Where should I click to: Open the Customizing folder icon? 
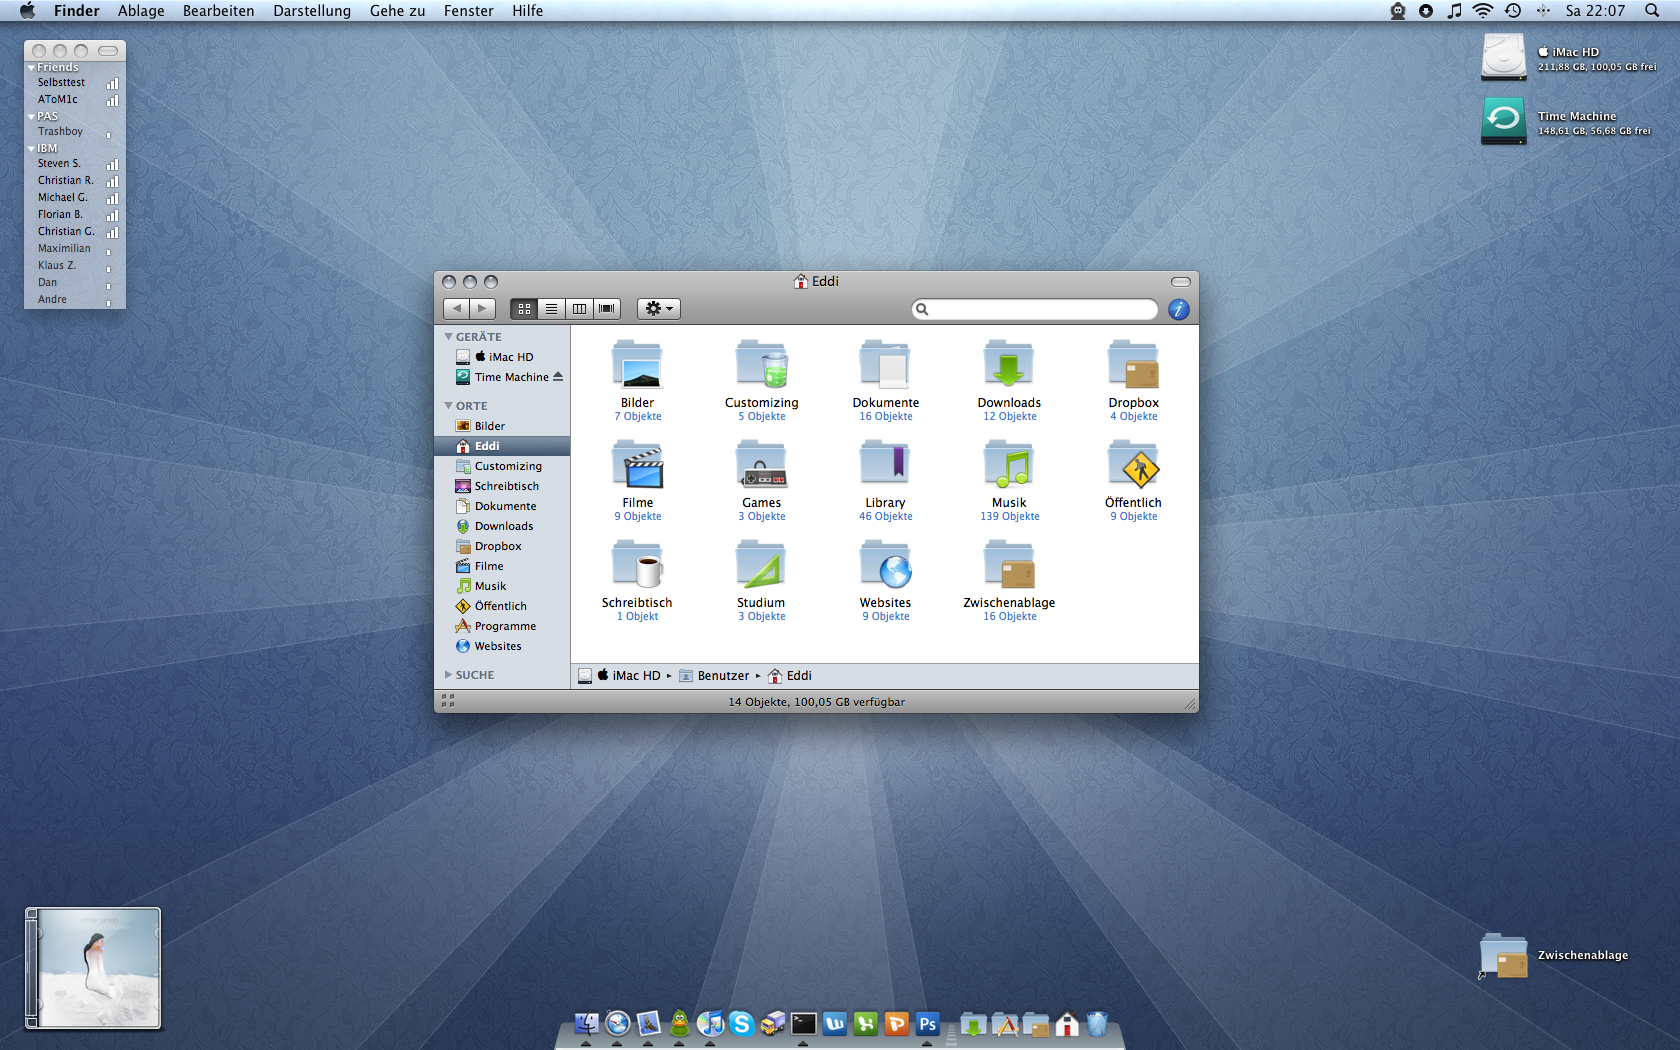(x=761, y=365)
